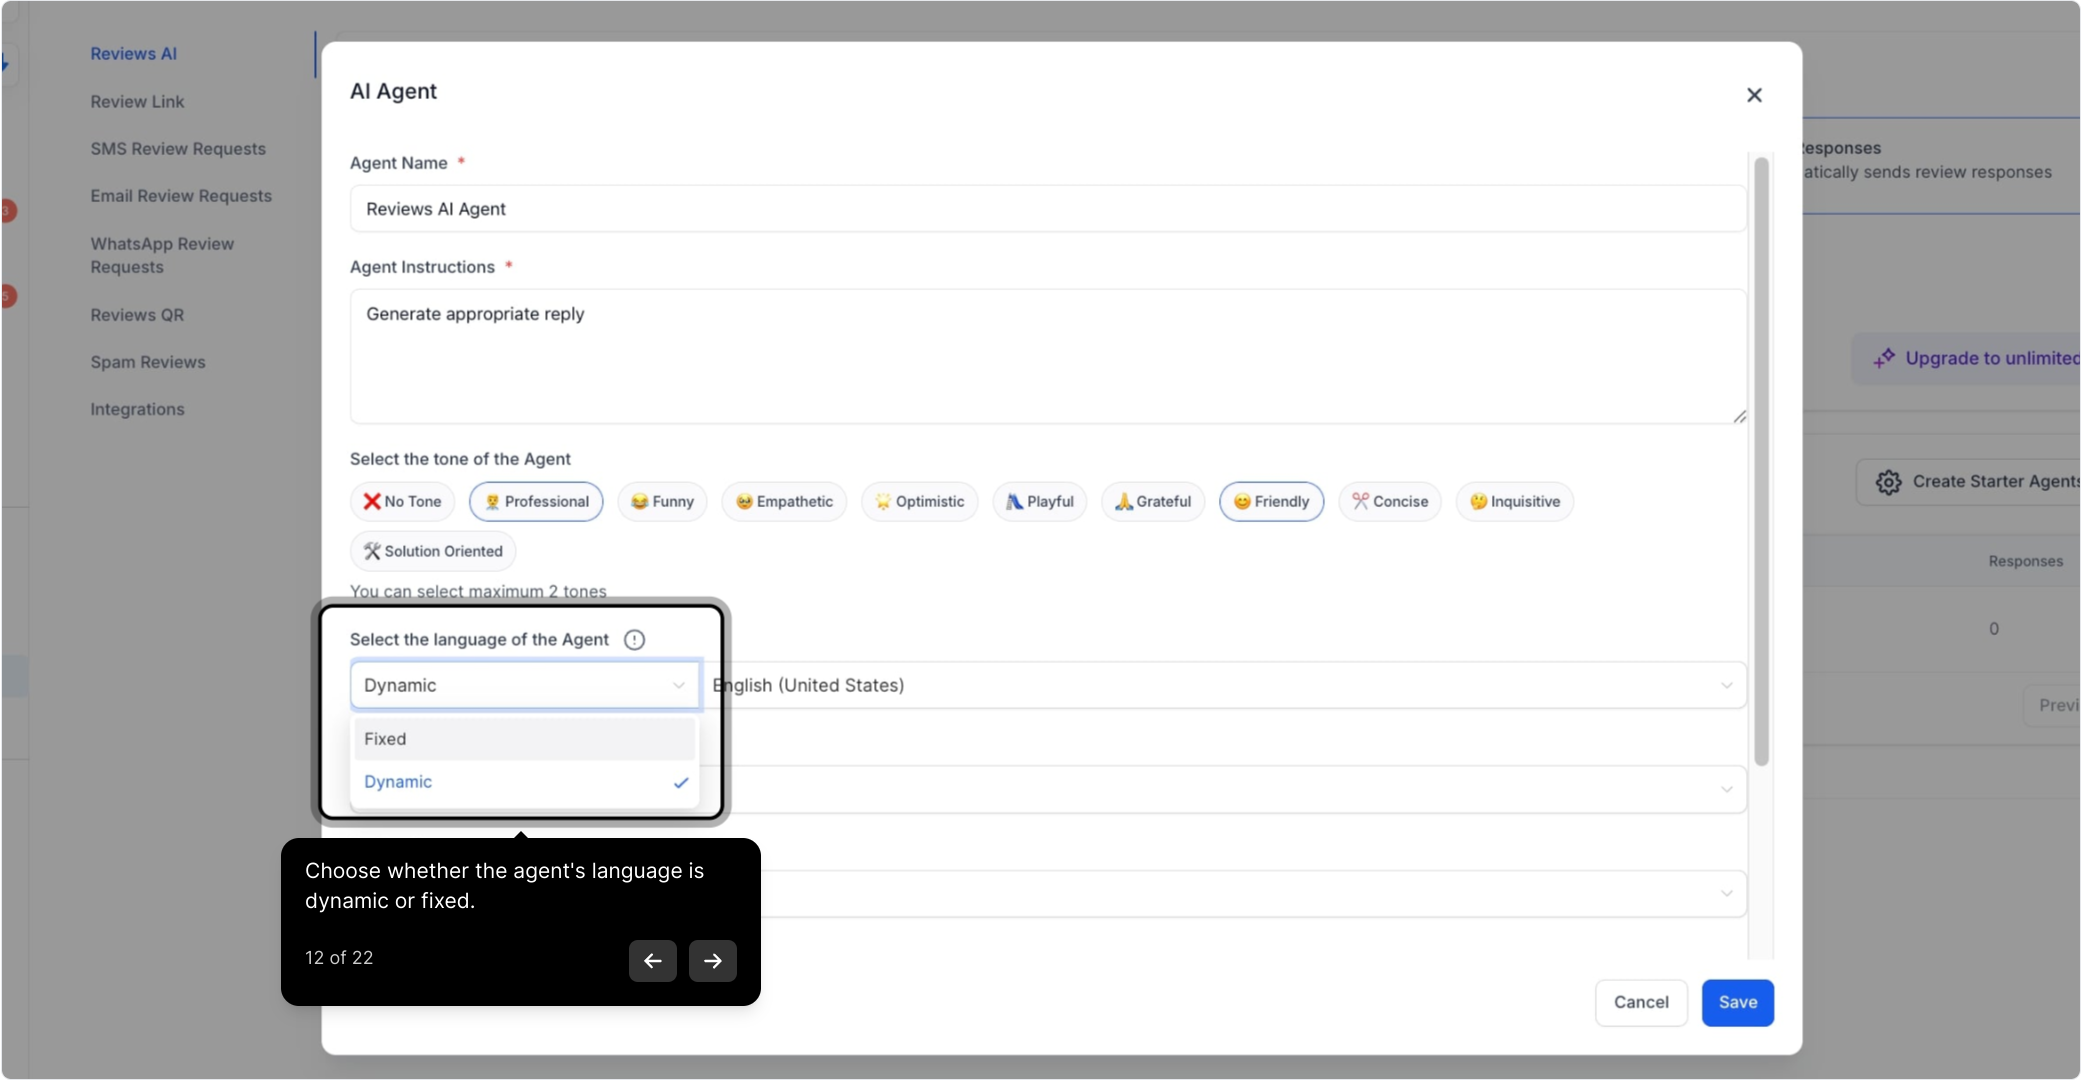Click the Upgrade to unlimited sparkle icon

(1884, 358)
